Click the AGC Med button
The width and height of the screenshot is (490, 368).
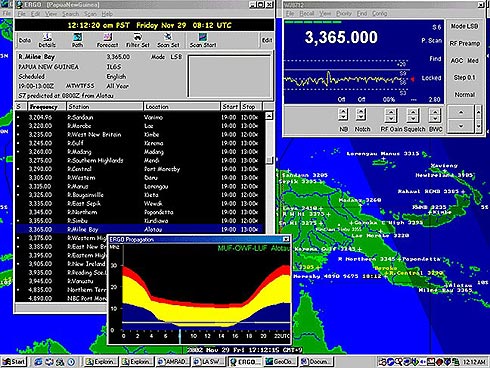(464, 61)
